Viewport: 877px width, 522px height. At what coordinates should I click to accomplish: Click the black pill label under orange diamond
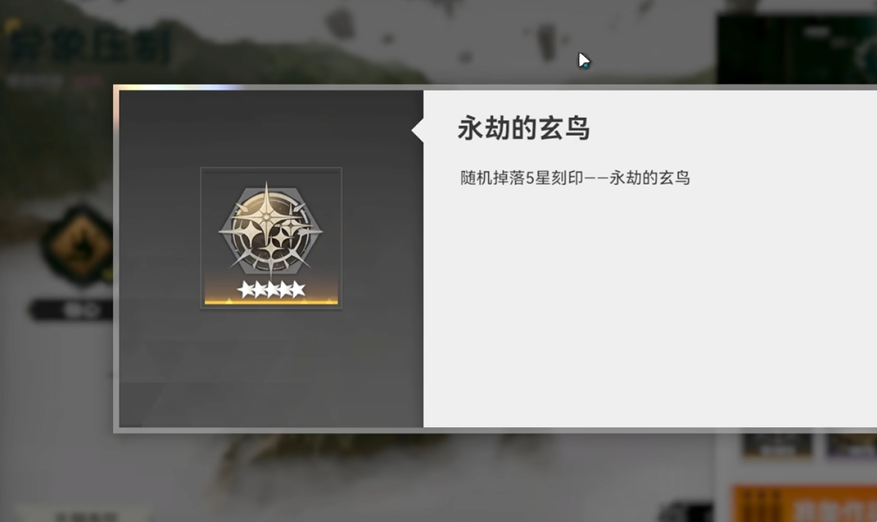[x=72, y=310]
